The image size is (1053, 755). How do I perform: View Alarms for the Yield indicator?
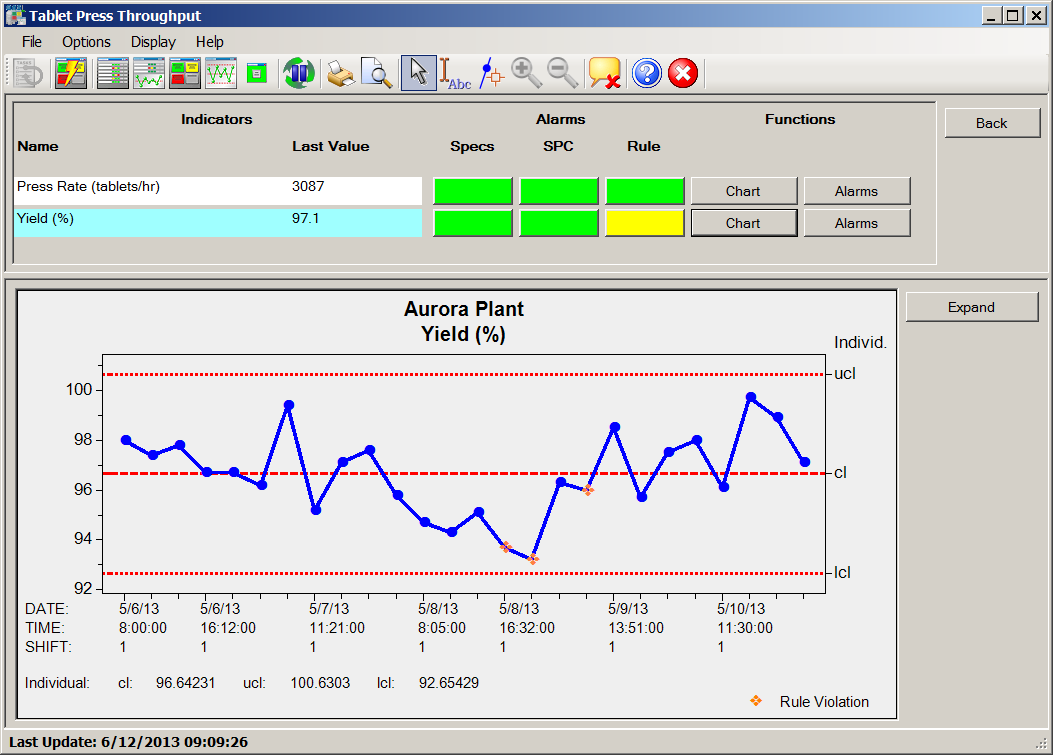tap(856, 222)
